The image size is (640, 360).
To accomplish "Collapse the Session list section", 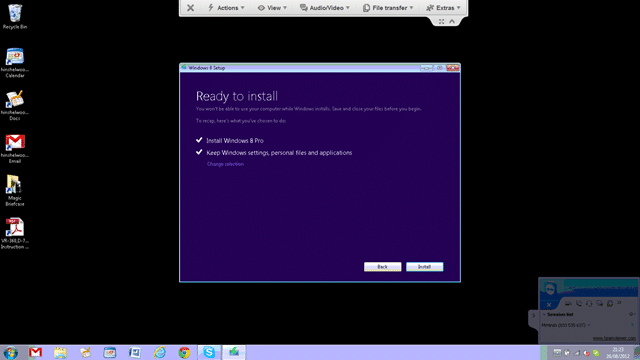I will click(x=544, y=315).
